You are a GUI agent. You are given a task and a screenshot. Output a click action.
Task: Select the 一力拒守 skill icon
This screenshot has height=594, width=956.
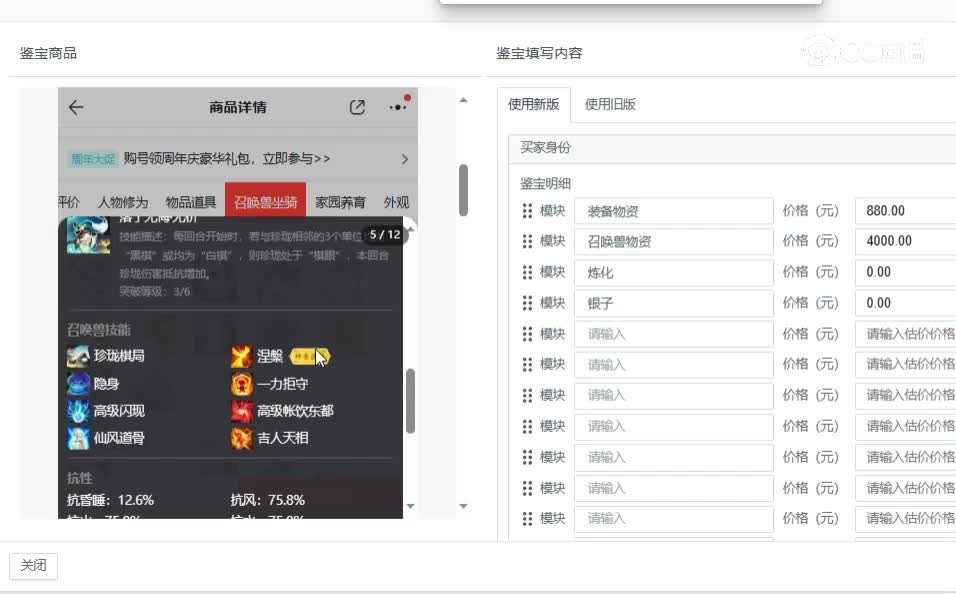pyautogui.click(x=242, y=384)
